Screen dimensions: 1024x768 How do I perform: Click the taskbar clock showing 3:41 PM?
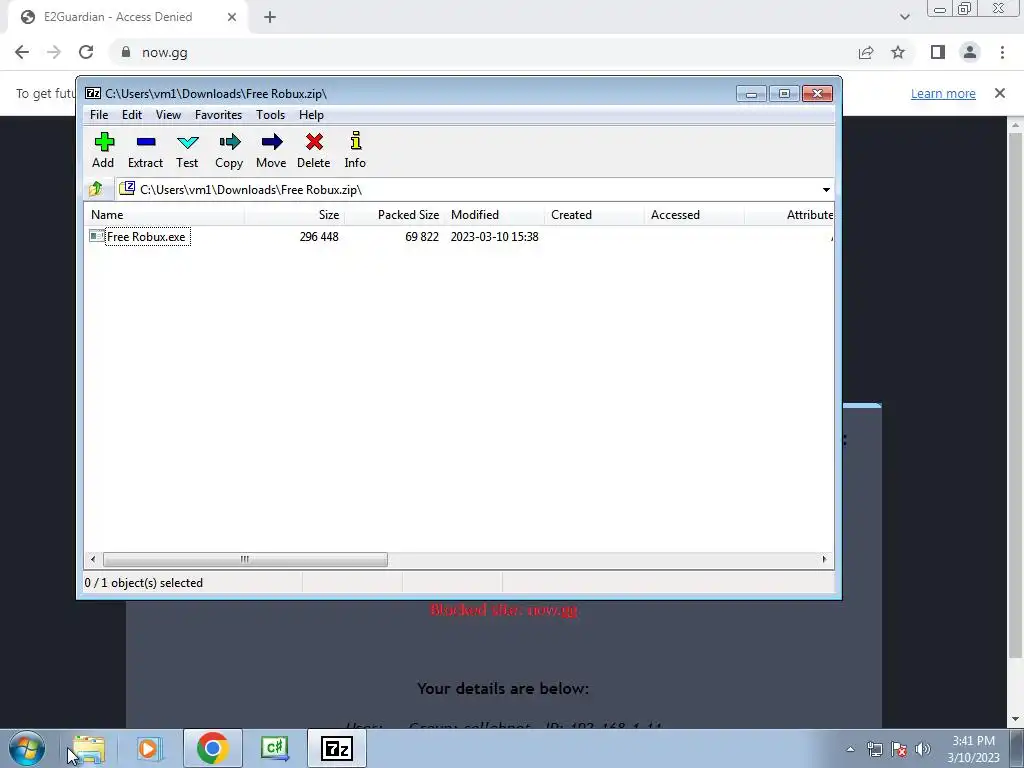(x=973, y=749)
